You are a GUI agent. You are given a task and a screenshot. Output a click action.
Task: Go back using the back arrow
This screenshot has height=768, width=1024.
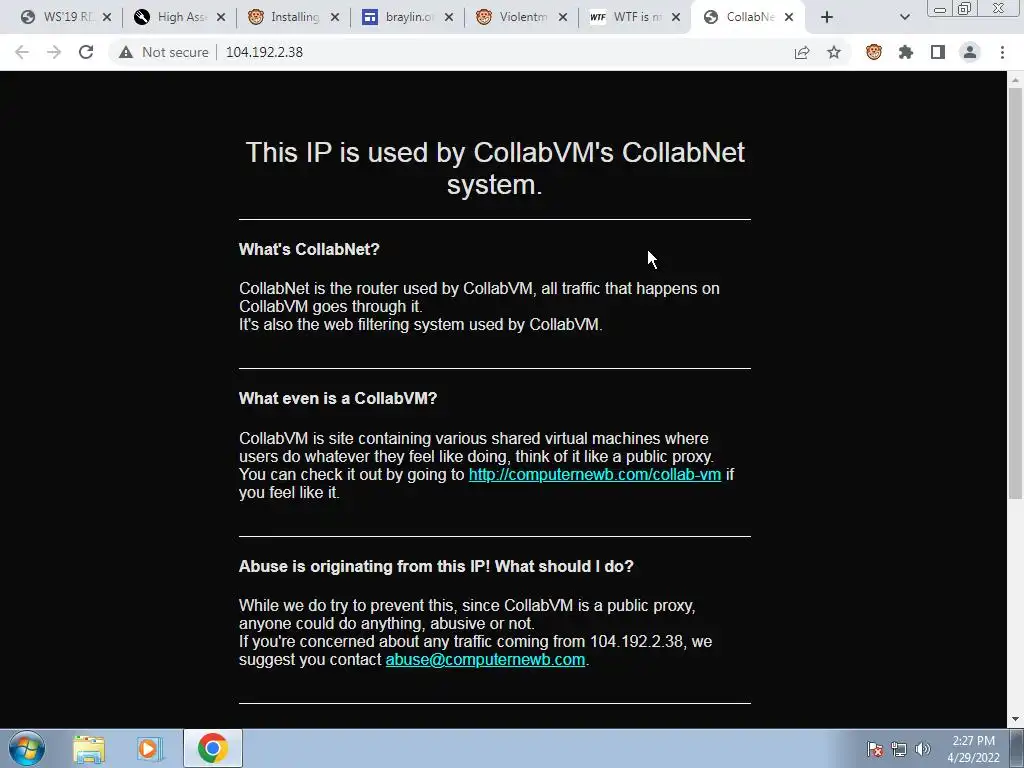coord(22,52)
